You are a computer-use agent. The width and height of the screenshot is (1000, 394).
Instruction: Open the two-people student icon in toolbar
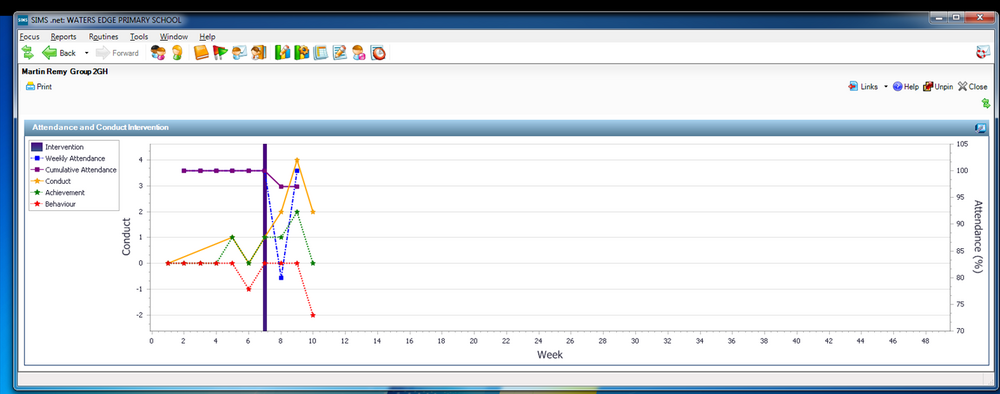tap(158, 53)
